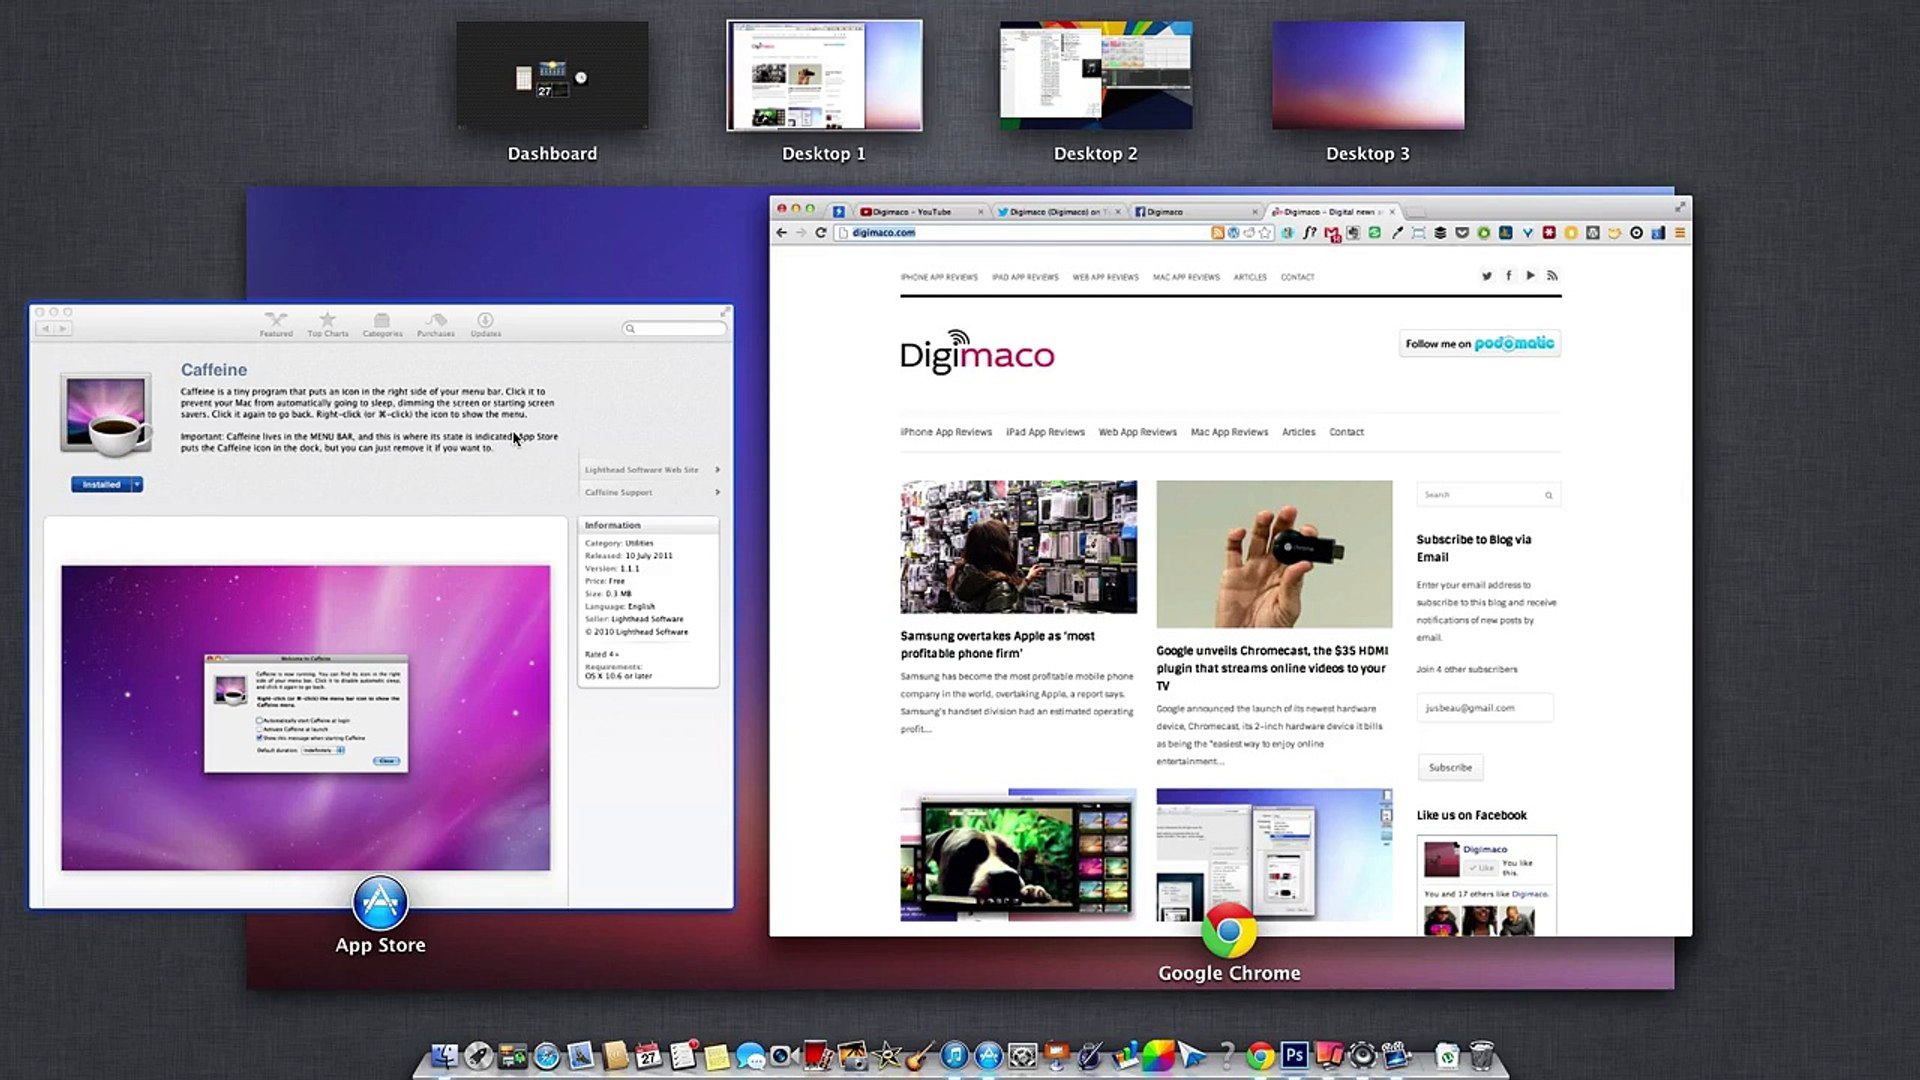1920x1080 pixels.
Task: Click Subscribe button on Digimaco sidebar
Action: (x=1450, y=767)
